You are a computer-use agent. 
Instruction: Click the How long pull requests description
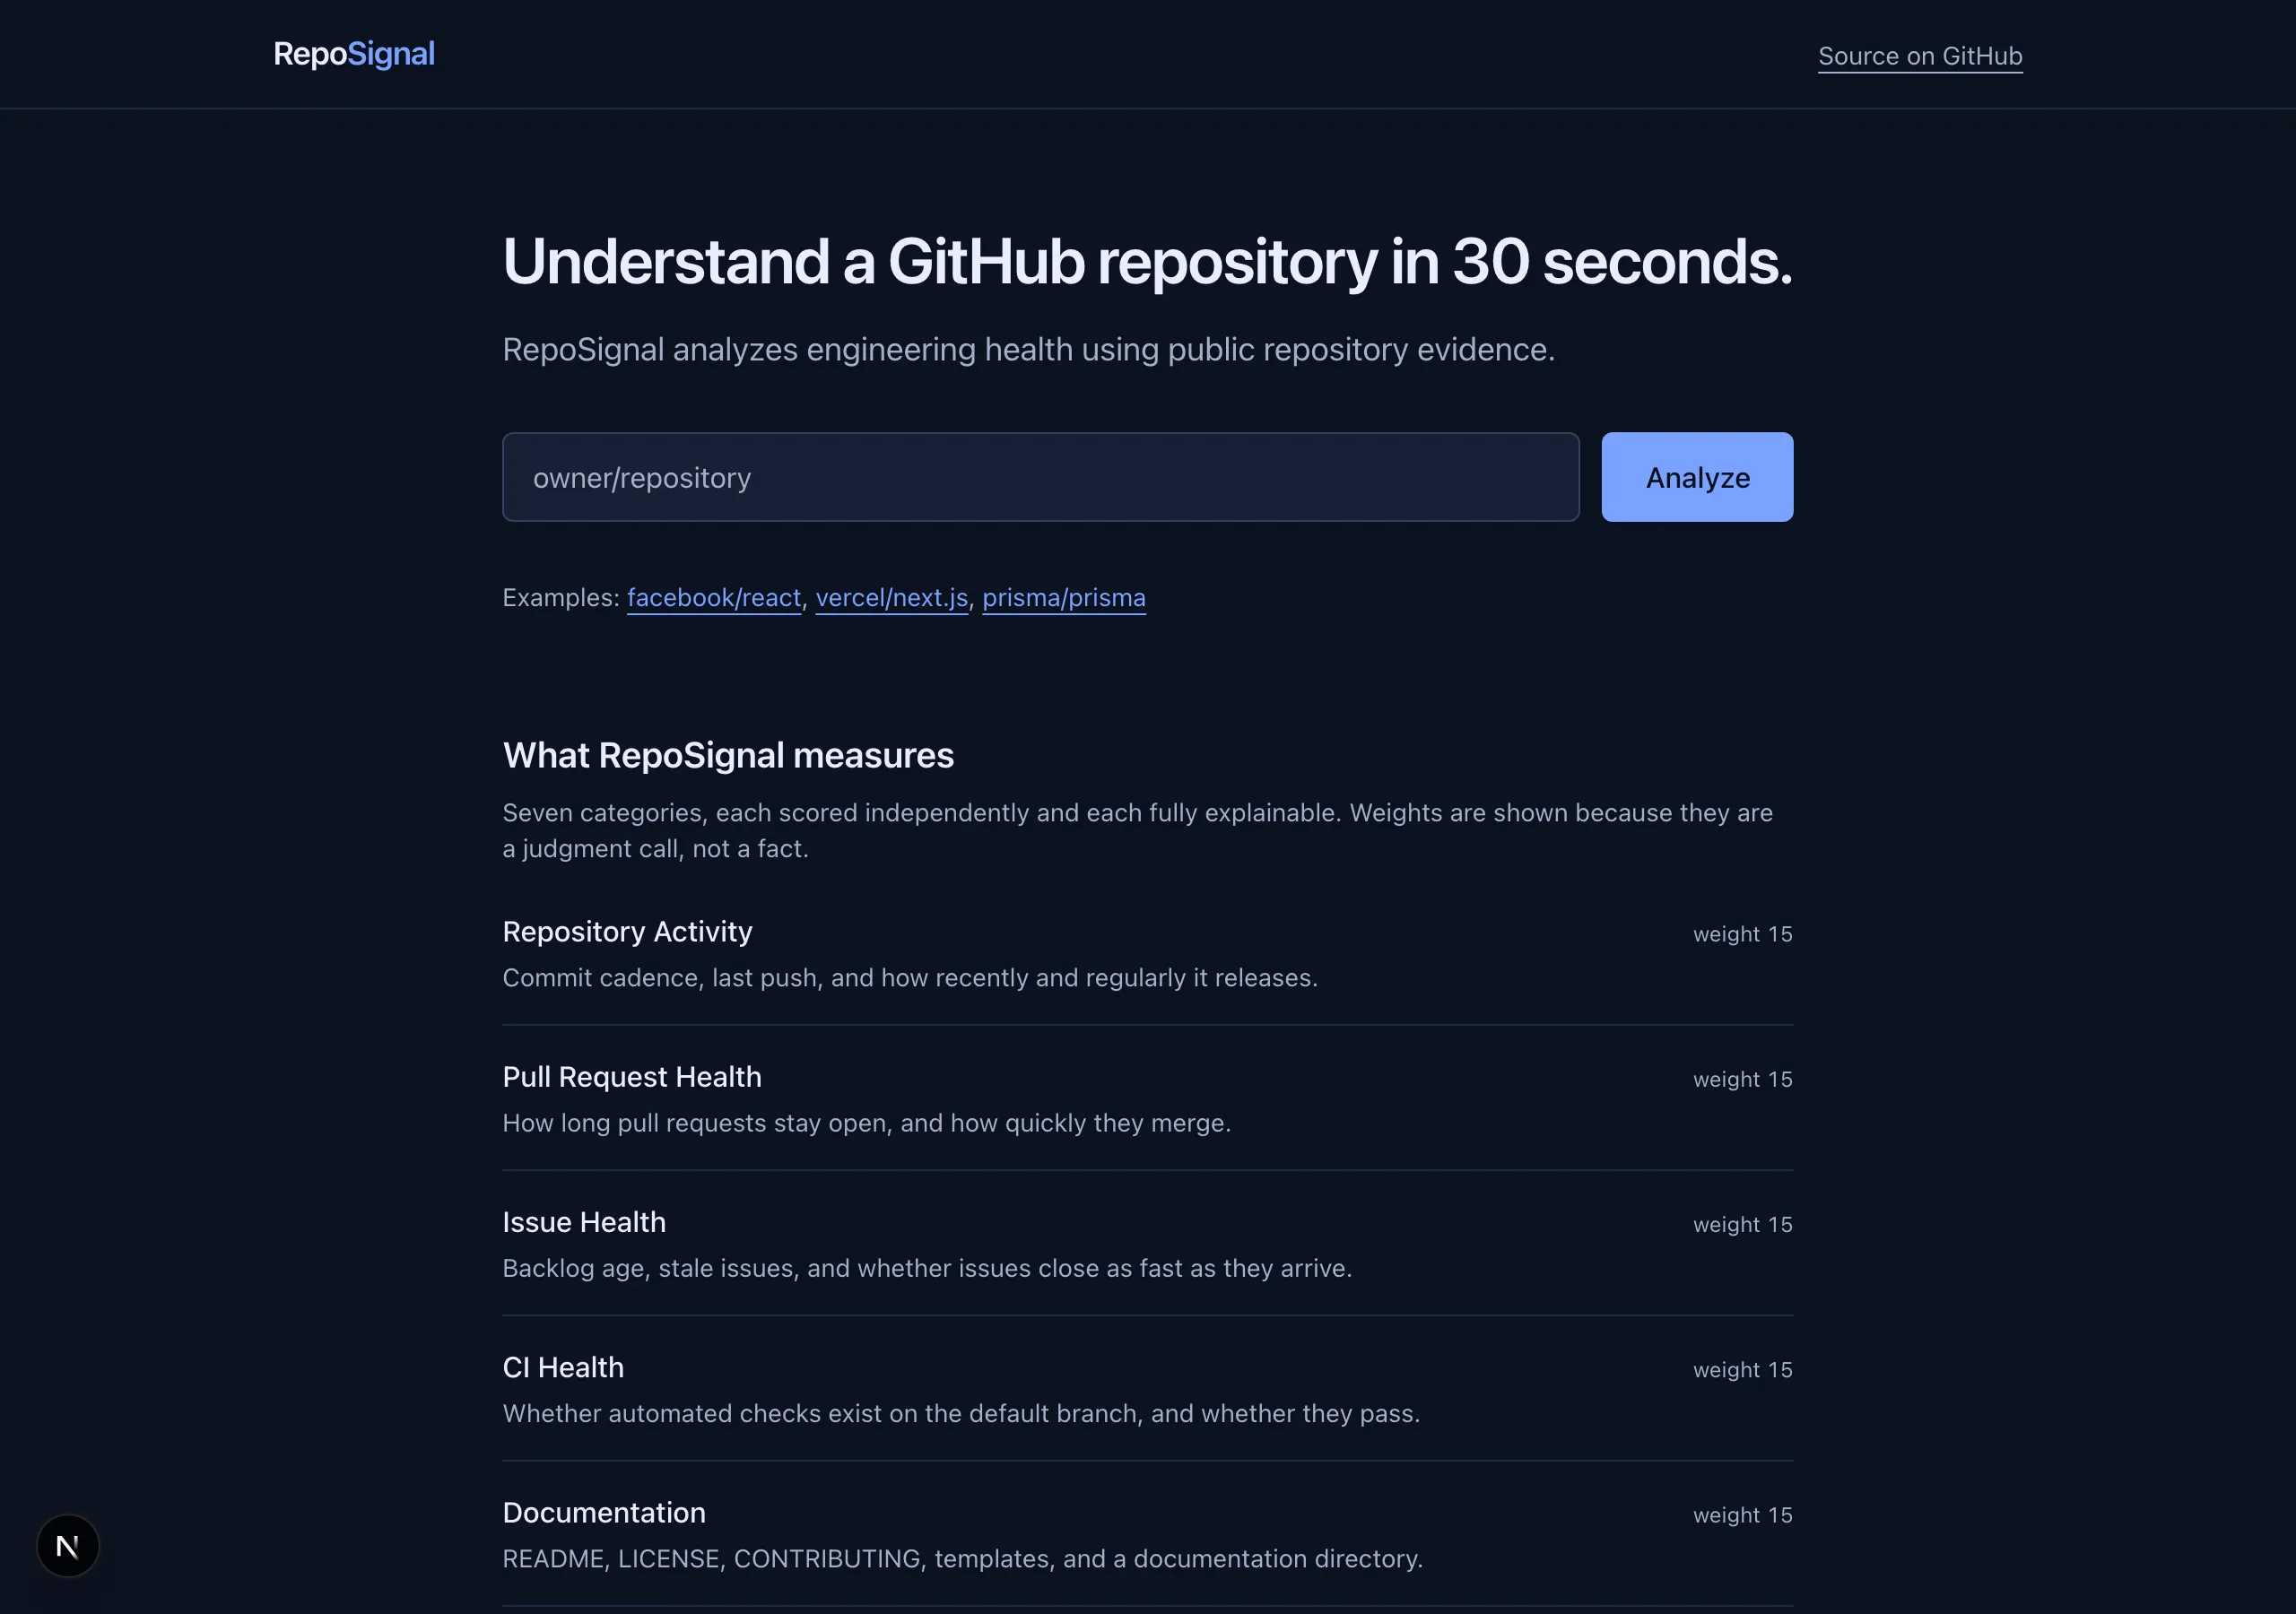tap(866, 1123)
